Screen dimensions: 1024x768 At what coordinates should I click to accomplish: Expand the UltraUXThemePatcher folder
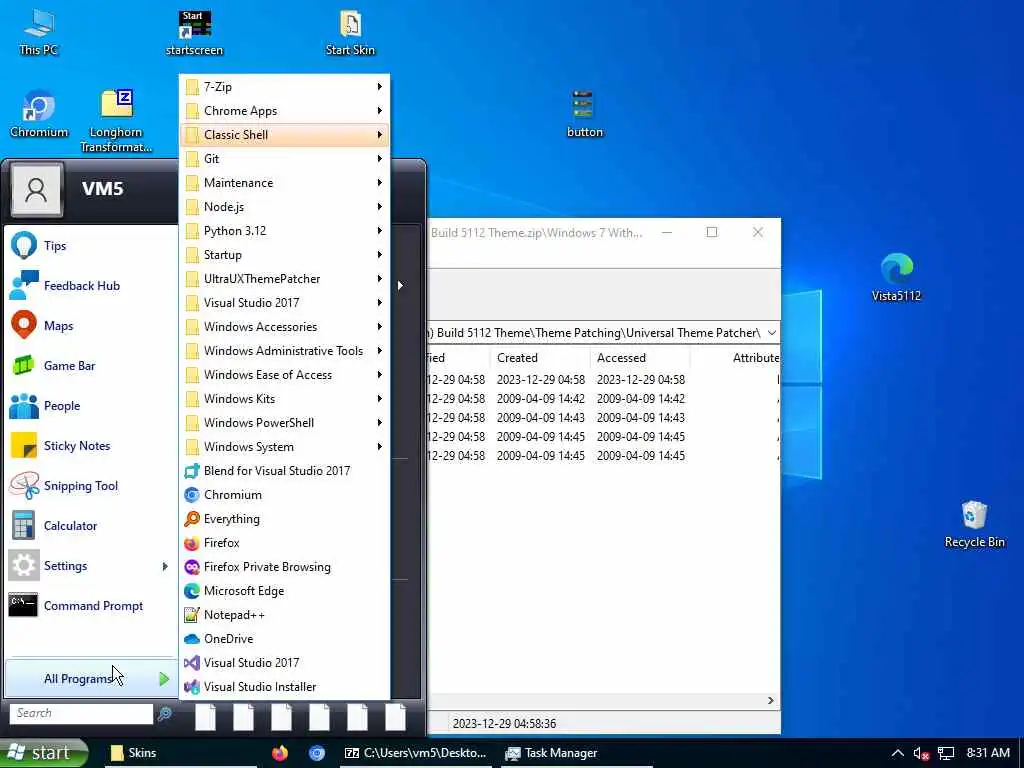point(285,278)
